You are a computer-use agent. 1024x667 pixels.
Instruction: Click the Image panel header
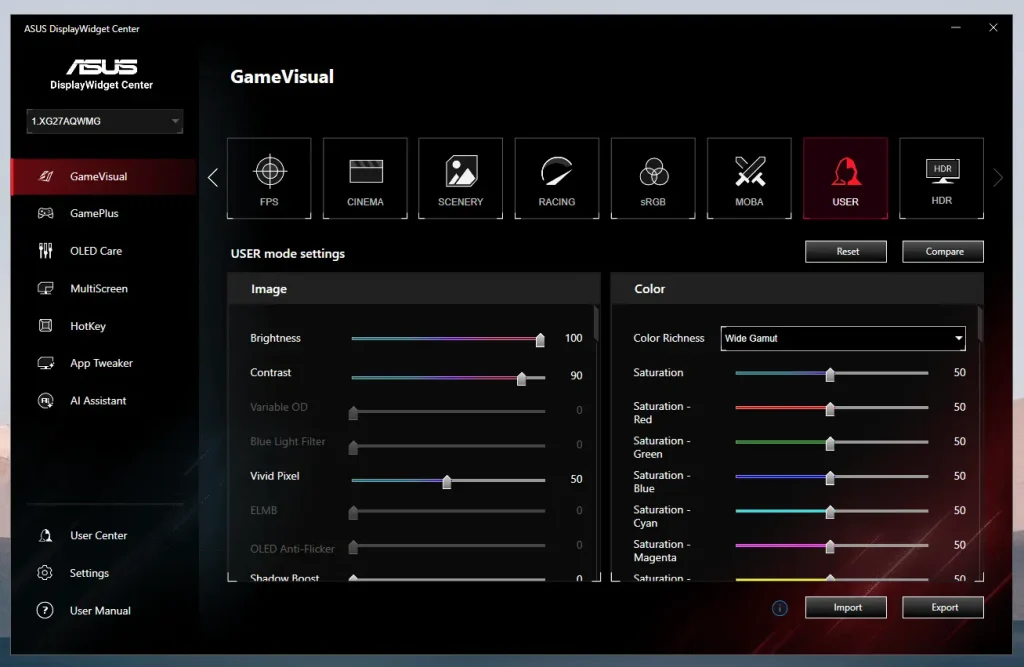click(x=413, y=289)
